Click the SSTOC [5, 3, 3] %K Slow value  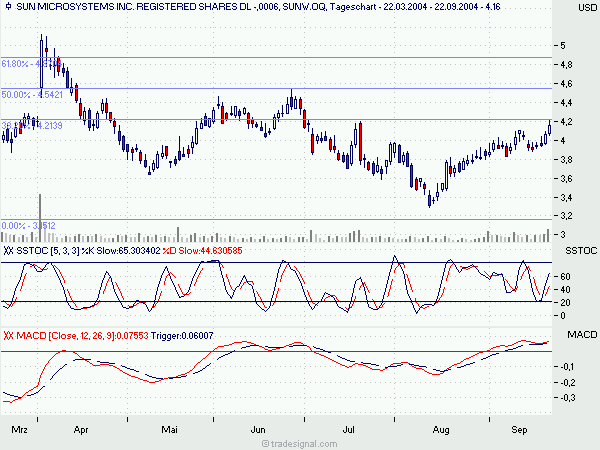[88, 251]
